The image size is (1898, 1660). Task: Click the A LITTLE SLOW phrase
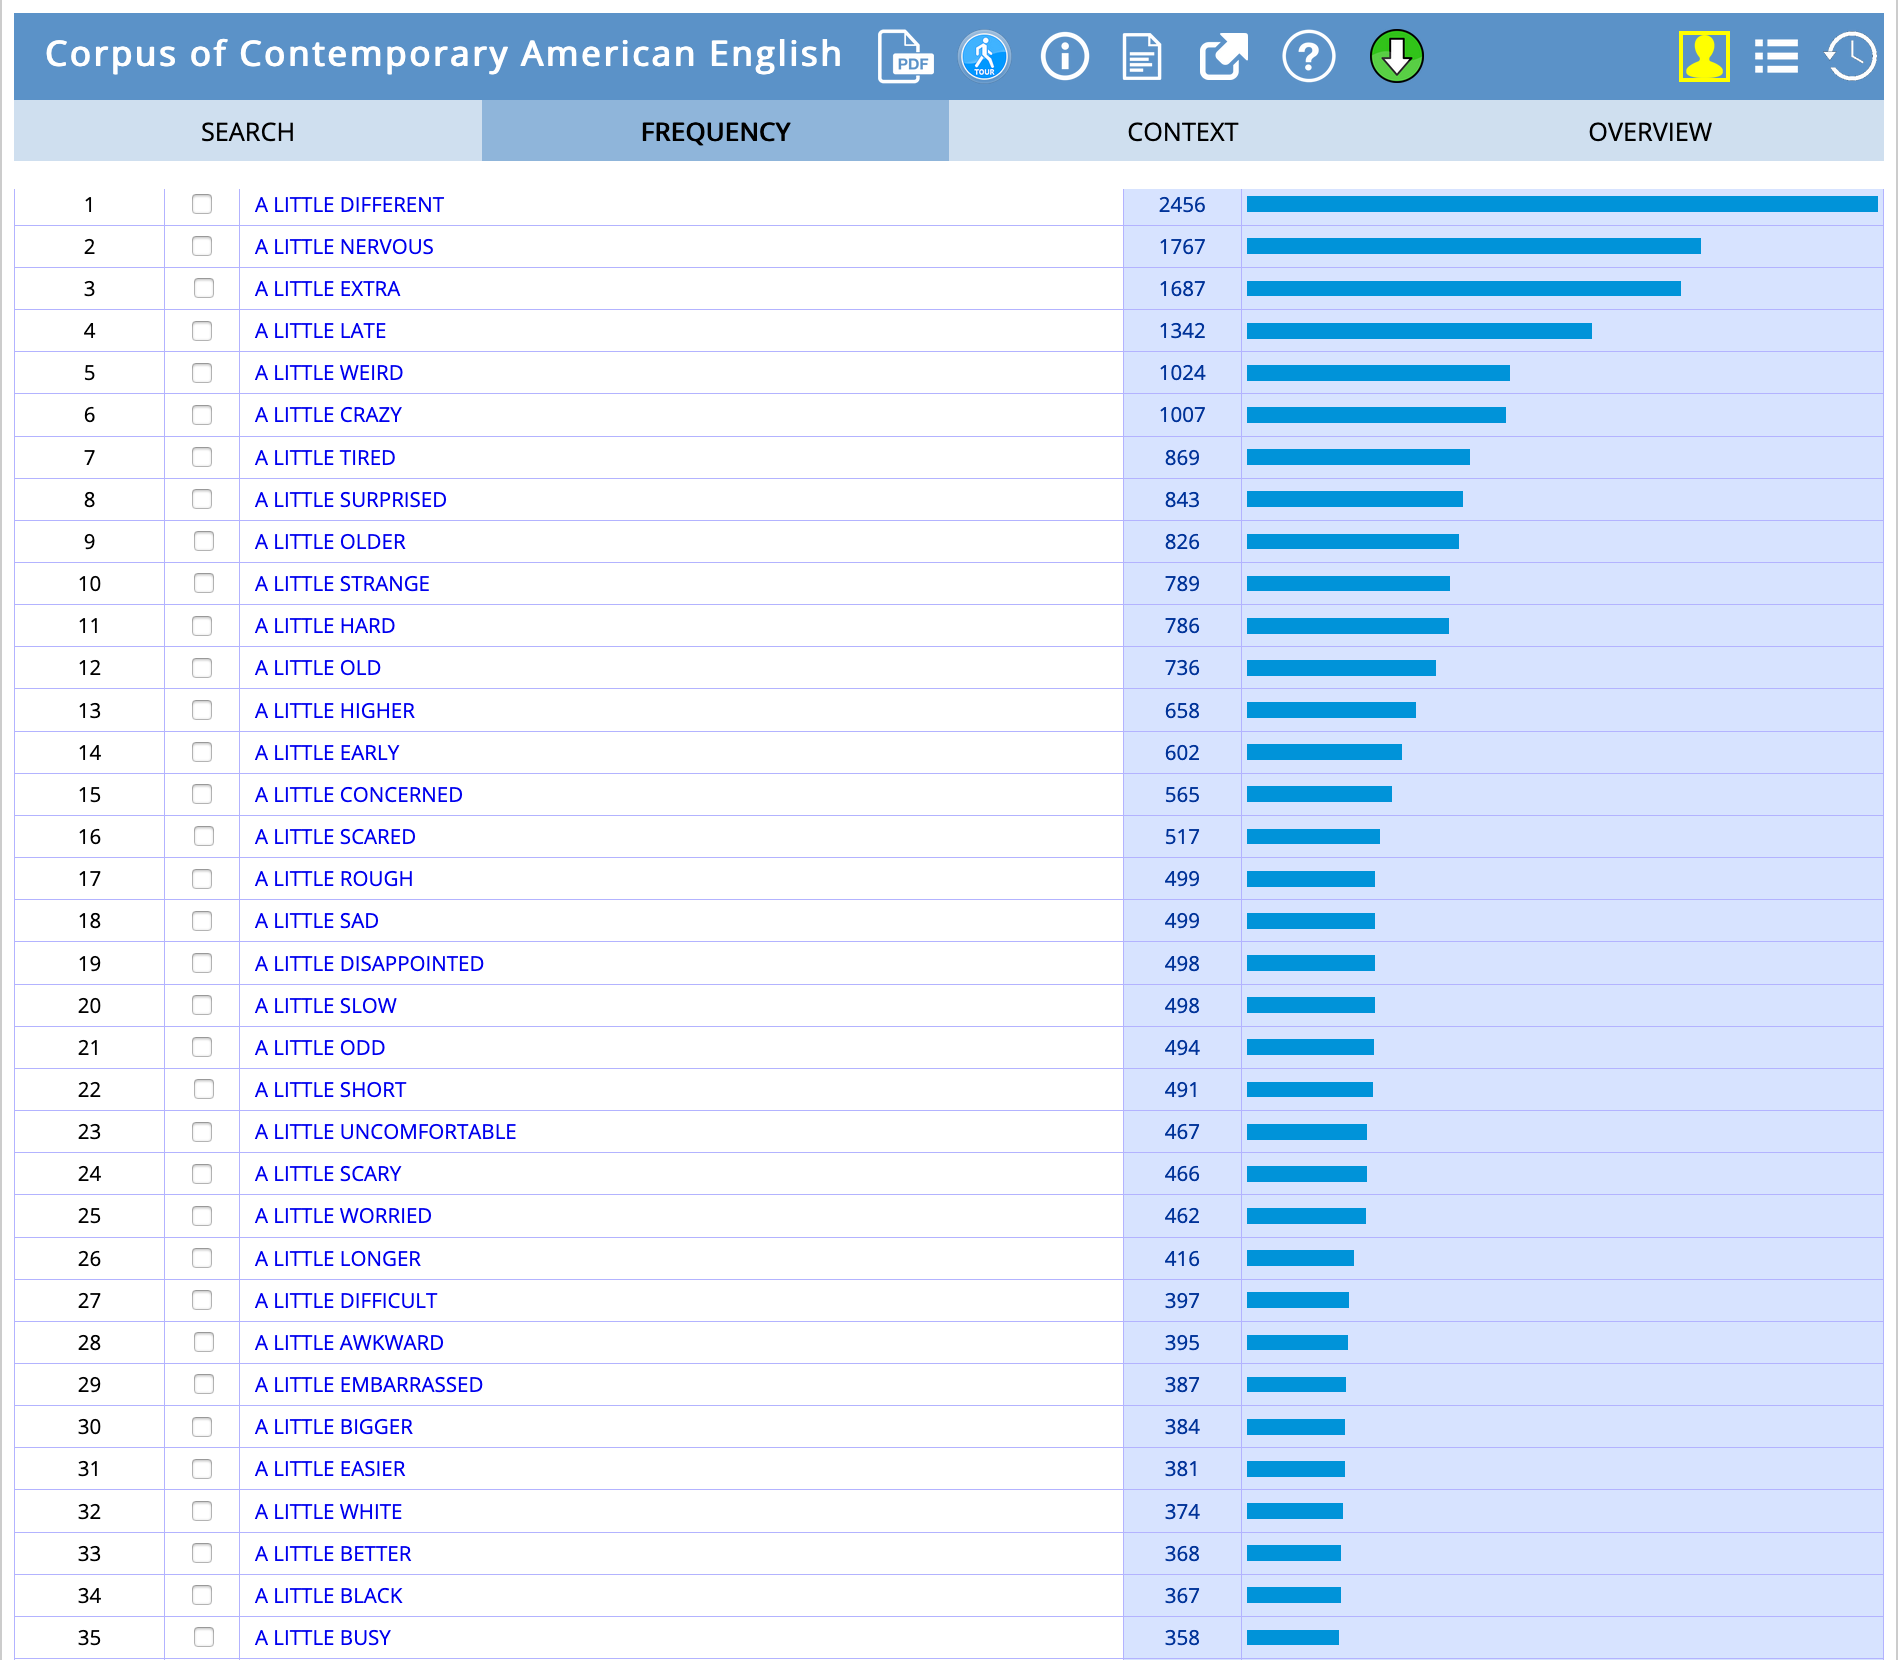[326, 1006]
